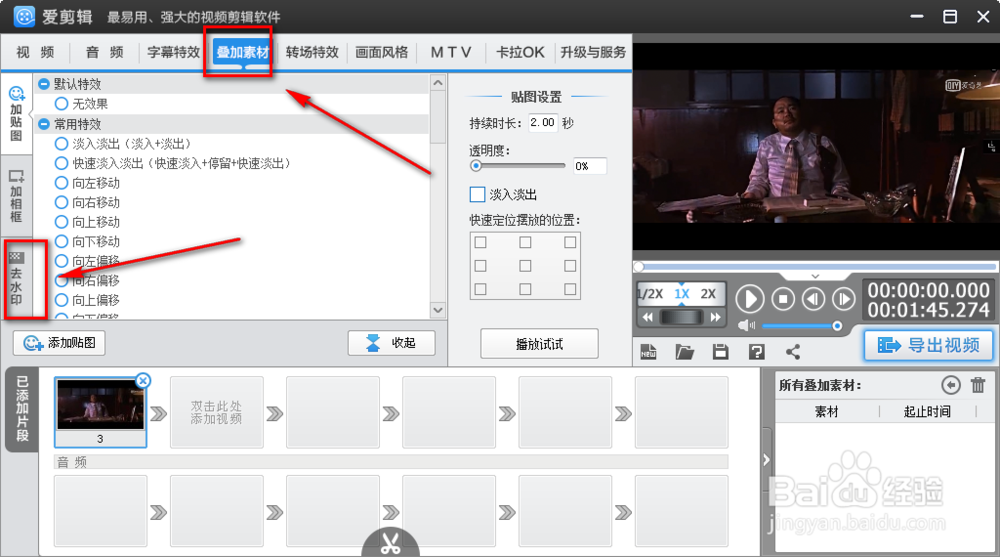
Task: Set playback speed to 2X
Action: pos(708,294)
